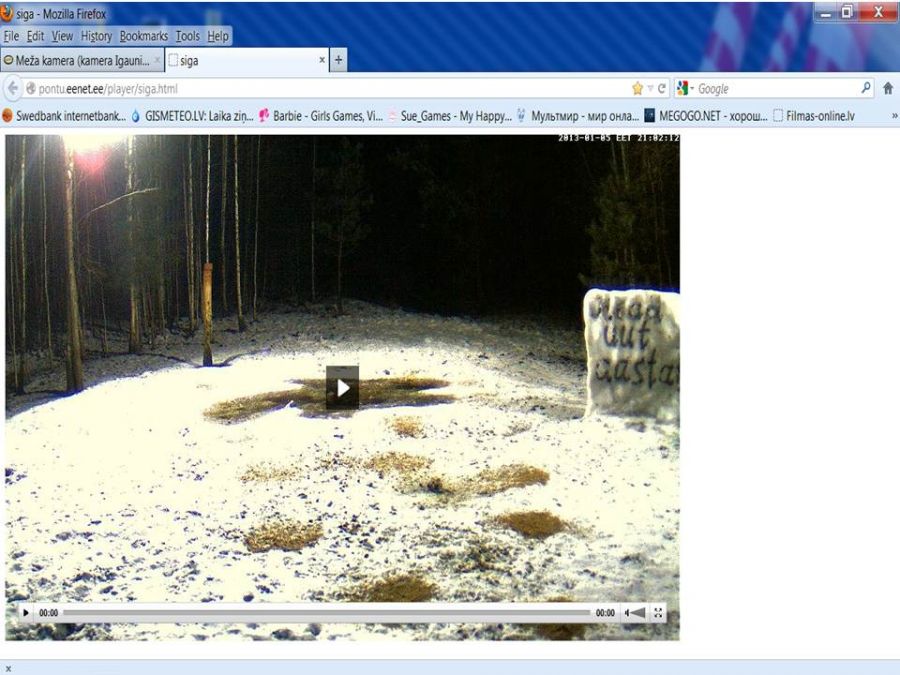Open Filmas-online.lv bookmark
This screenshot has height=675, width=900.
(814, 116)
